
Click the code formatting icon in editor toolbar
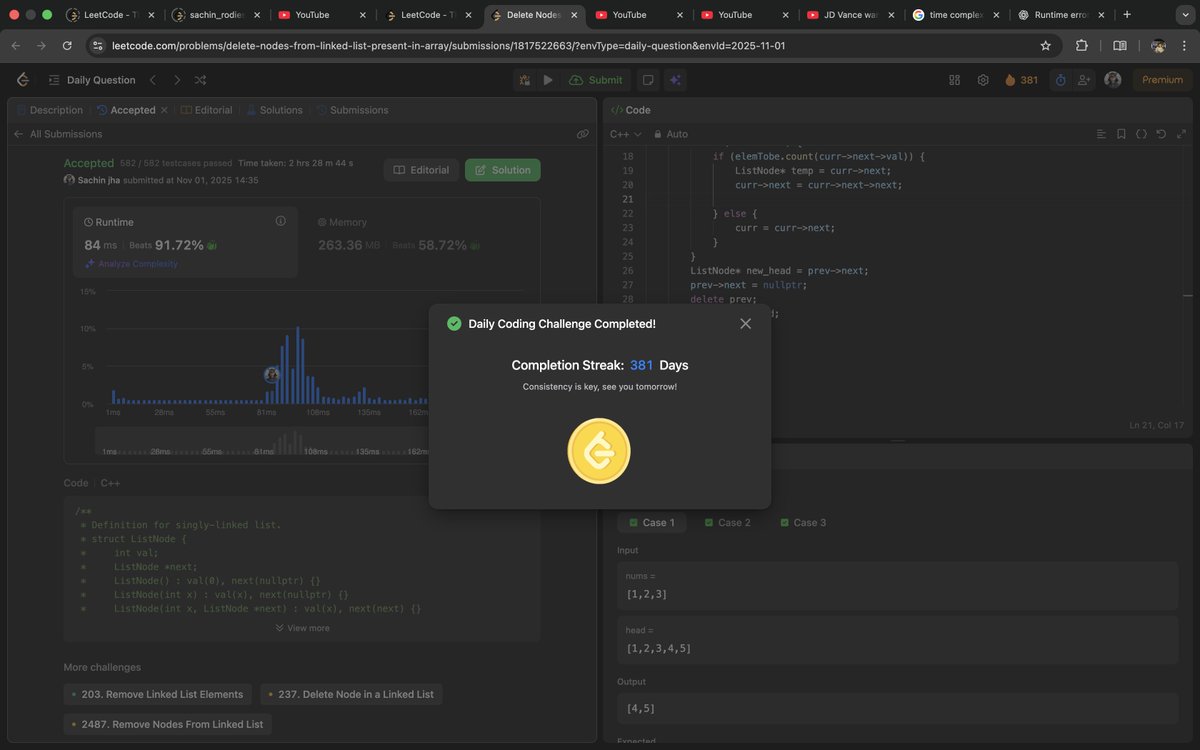pos(1141,133)
